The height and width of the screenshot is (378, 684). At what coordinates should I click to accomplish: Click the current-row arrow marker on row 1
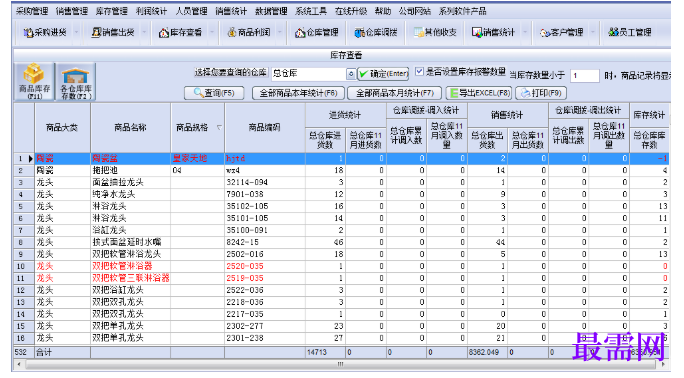click(30, 159)
